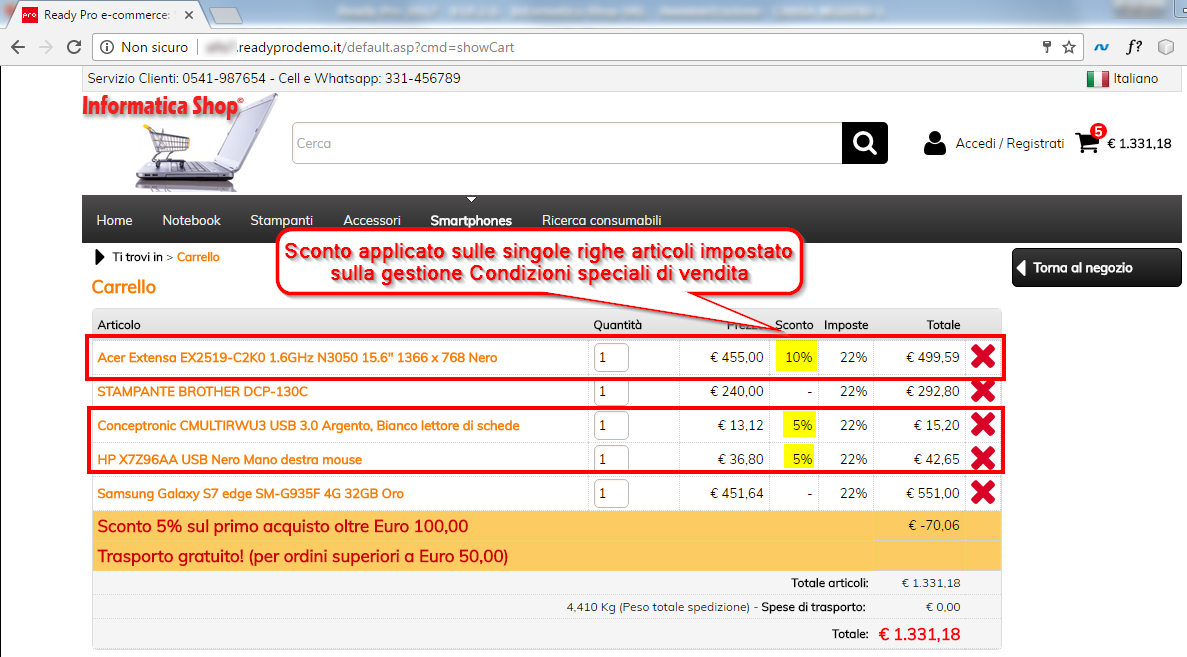1187x657 pixels.
Task: Edit quantity for Samsung Galaxy S7
Action: [611, 493]
